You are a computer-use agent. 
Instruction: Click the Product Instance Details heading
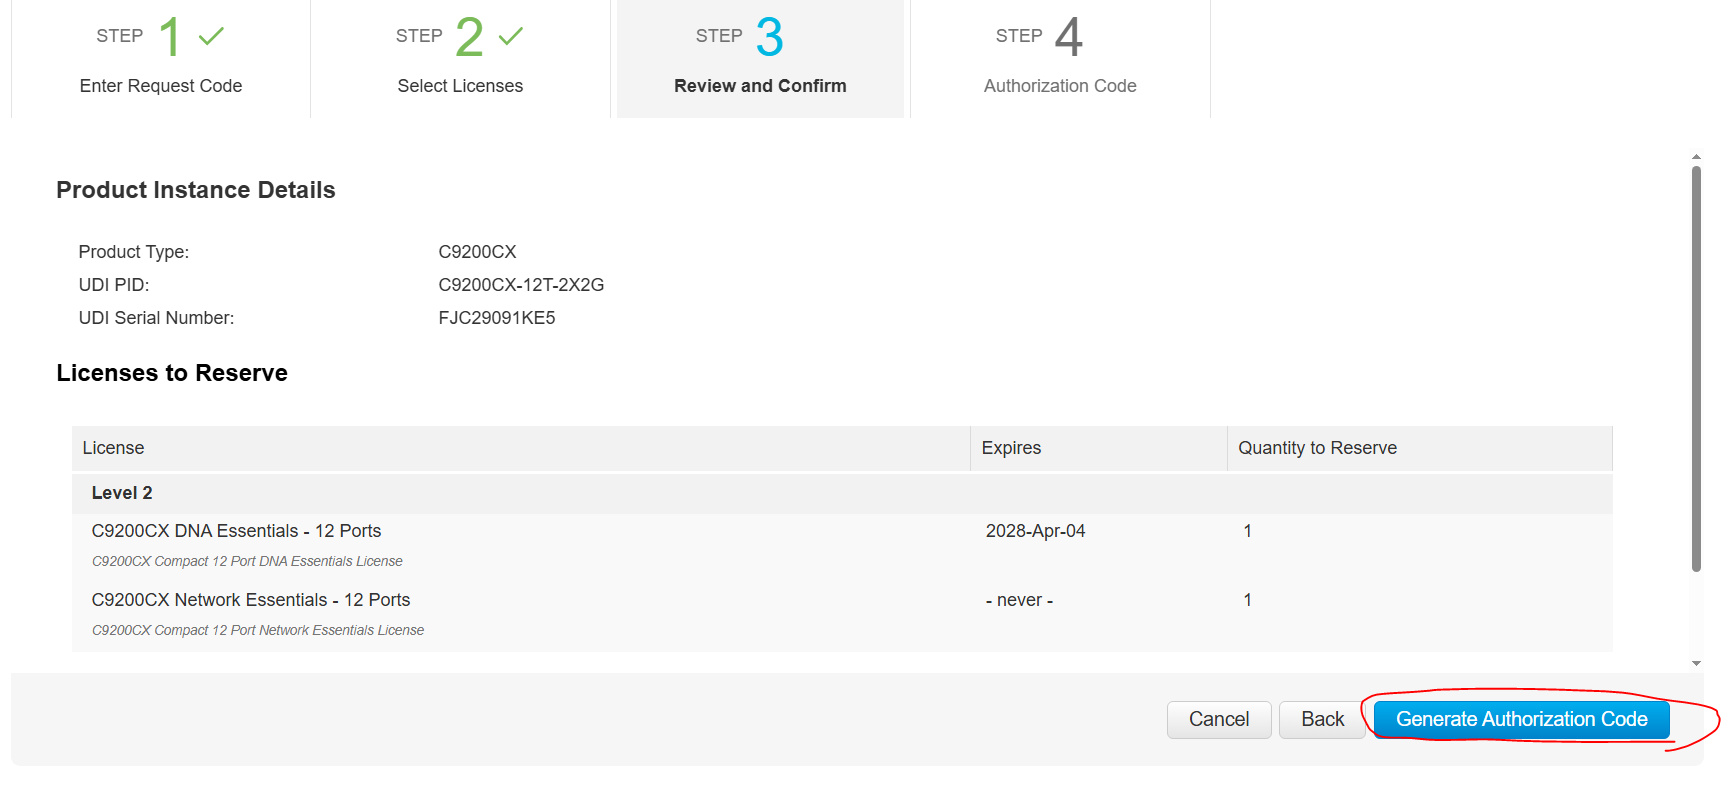tap(196, 190)
